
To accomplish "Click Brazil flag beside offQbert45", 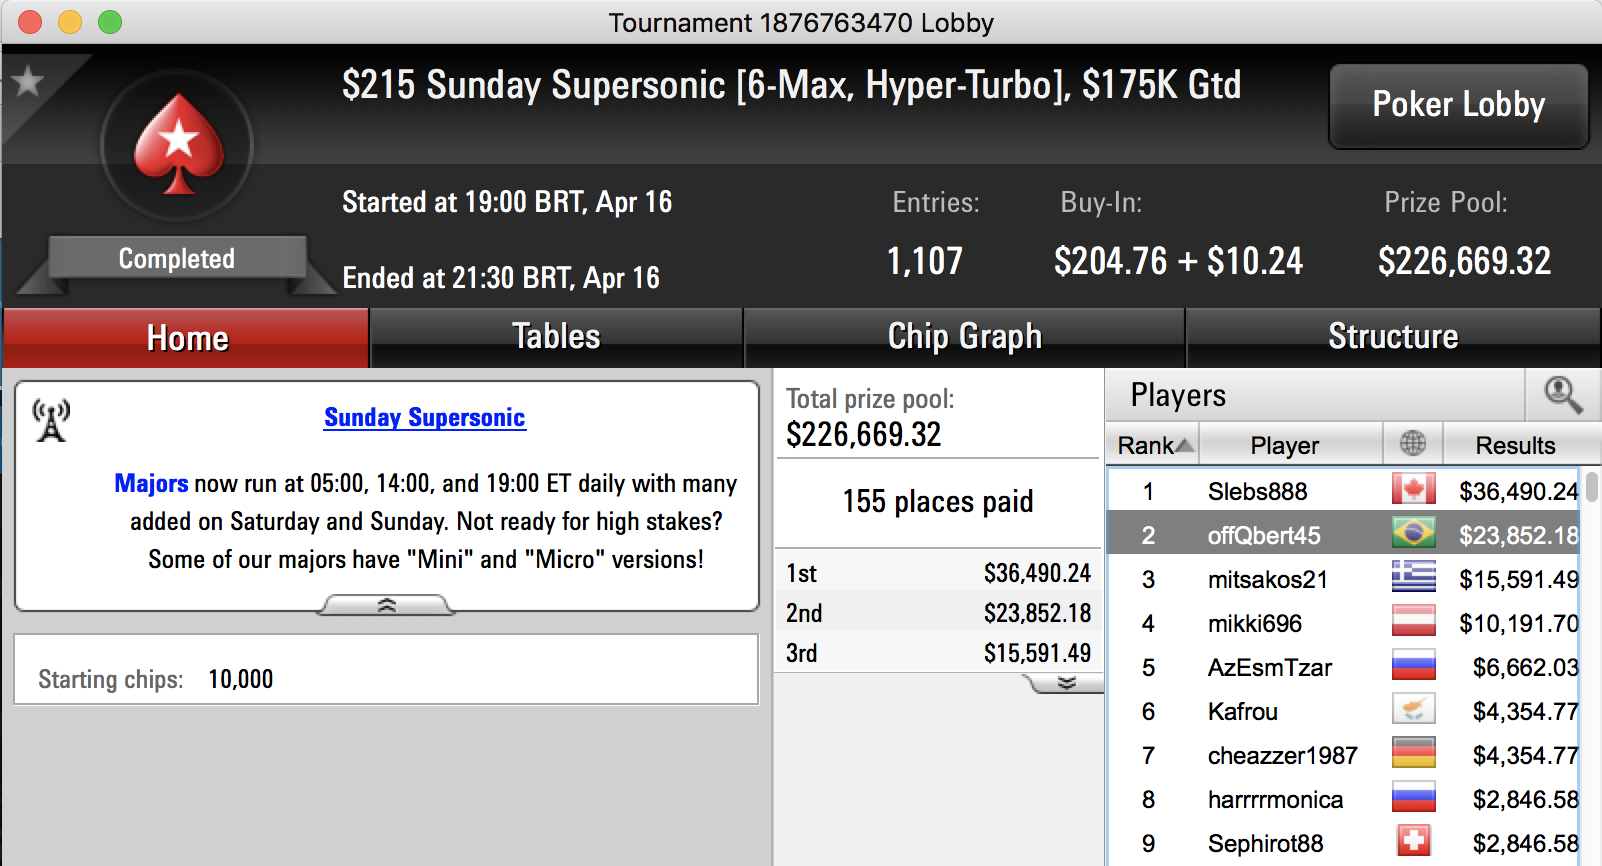I will pyautogui.click(x=1413, y=534).
